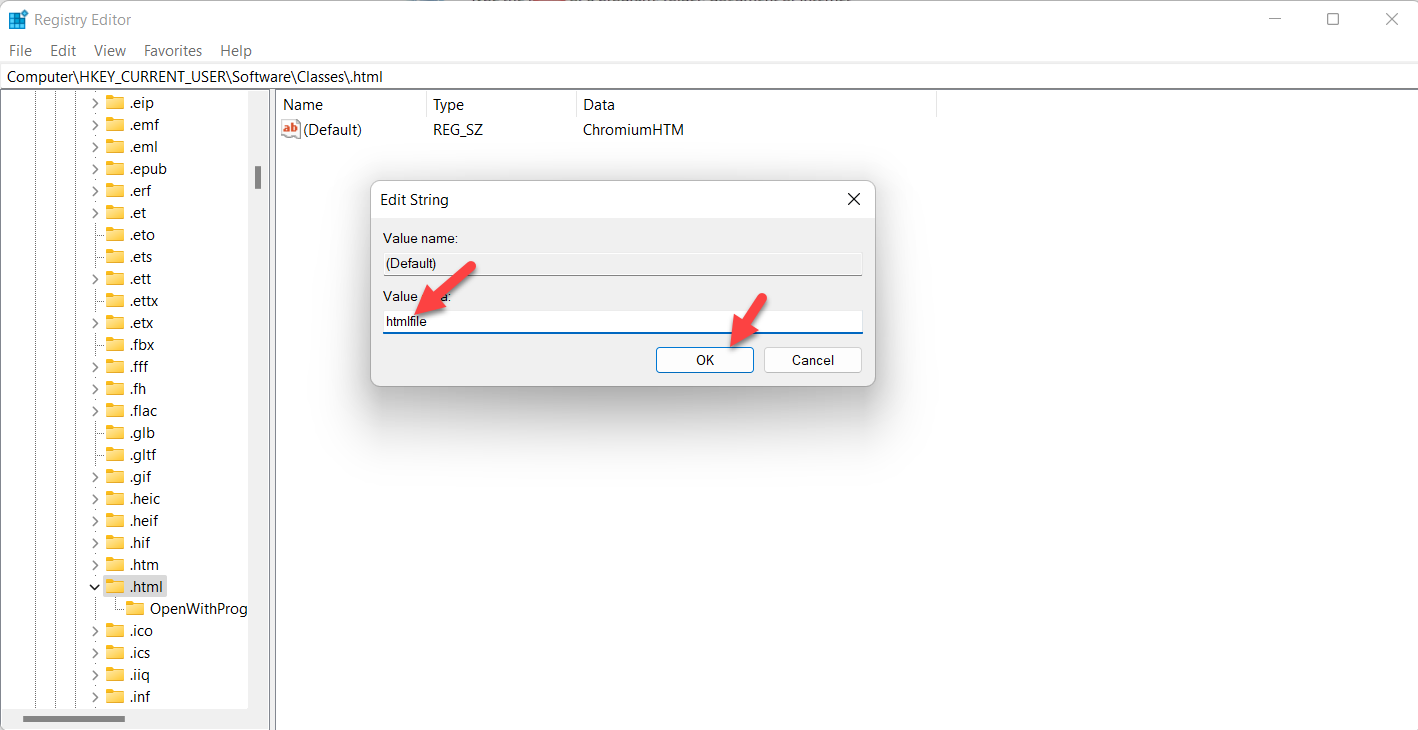The image size is (1418, 730).
Task: Expand the .htm registry key
Action: click(x=95, y=565)
